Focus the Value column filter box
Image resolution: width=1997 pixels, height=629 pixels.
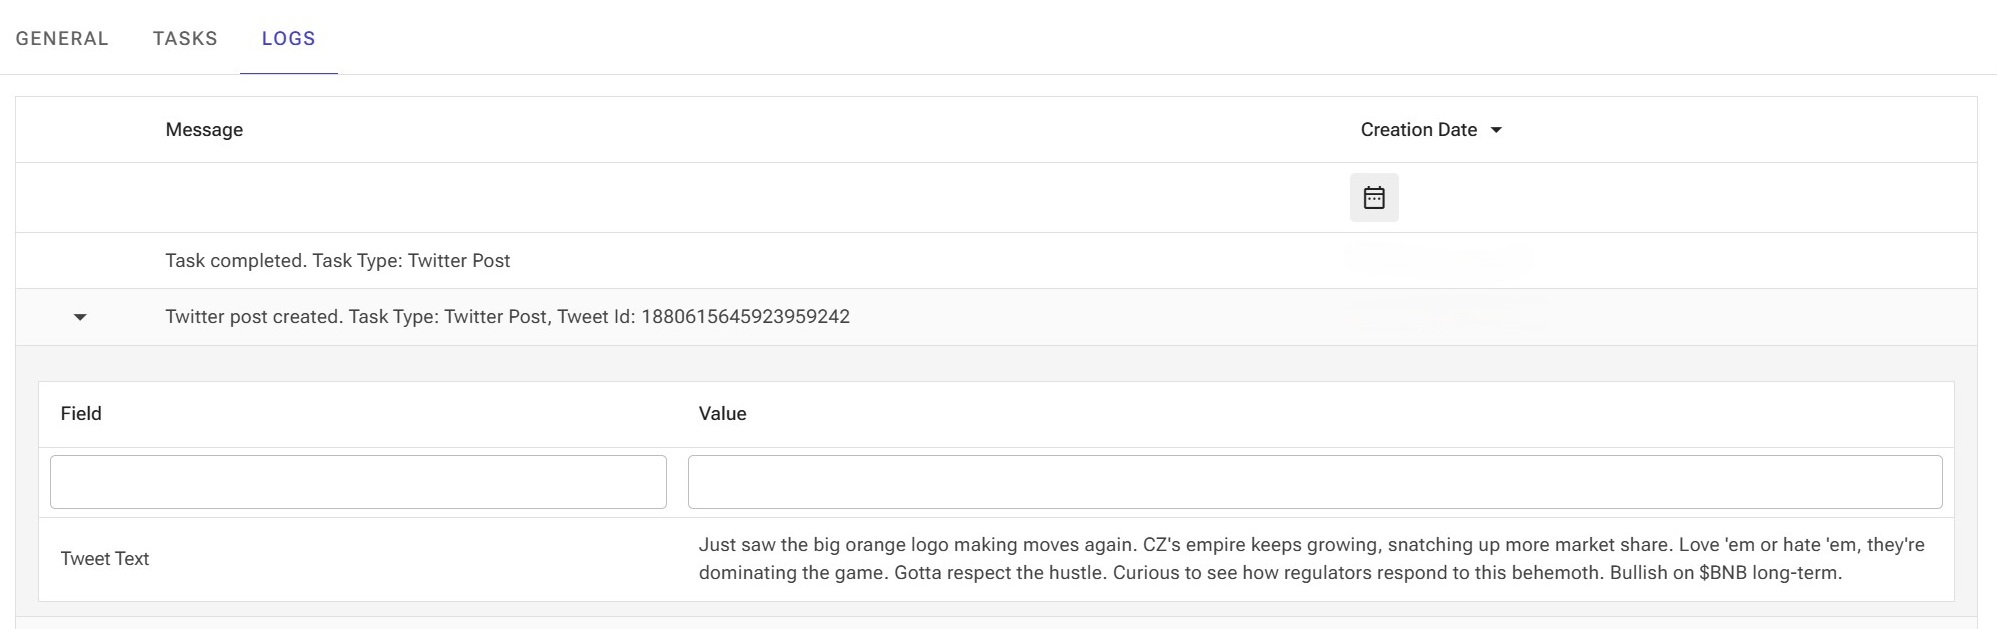pyautogui.click(x=1314, y=482)
